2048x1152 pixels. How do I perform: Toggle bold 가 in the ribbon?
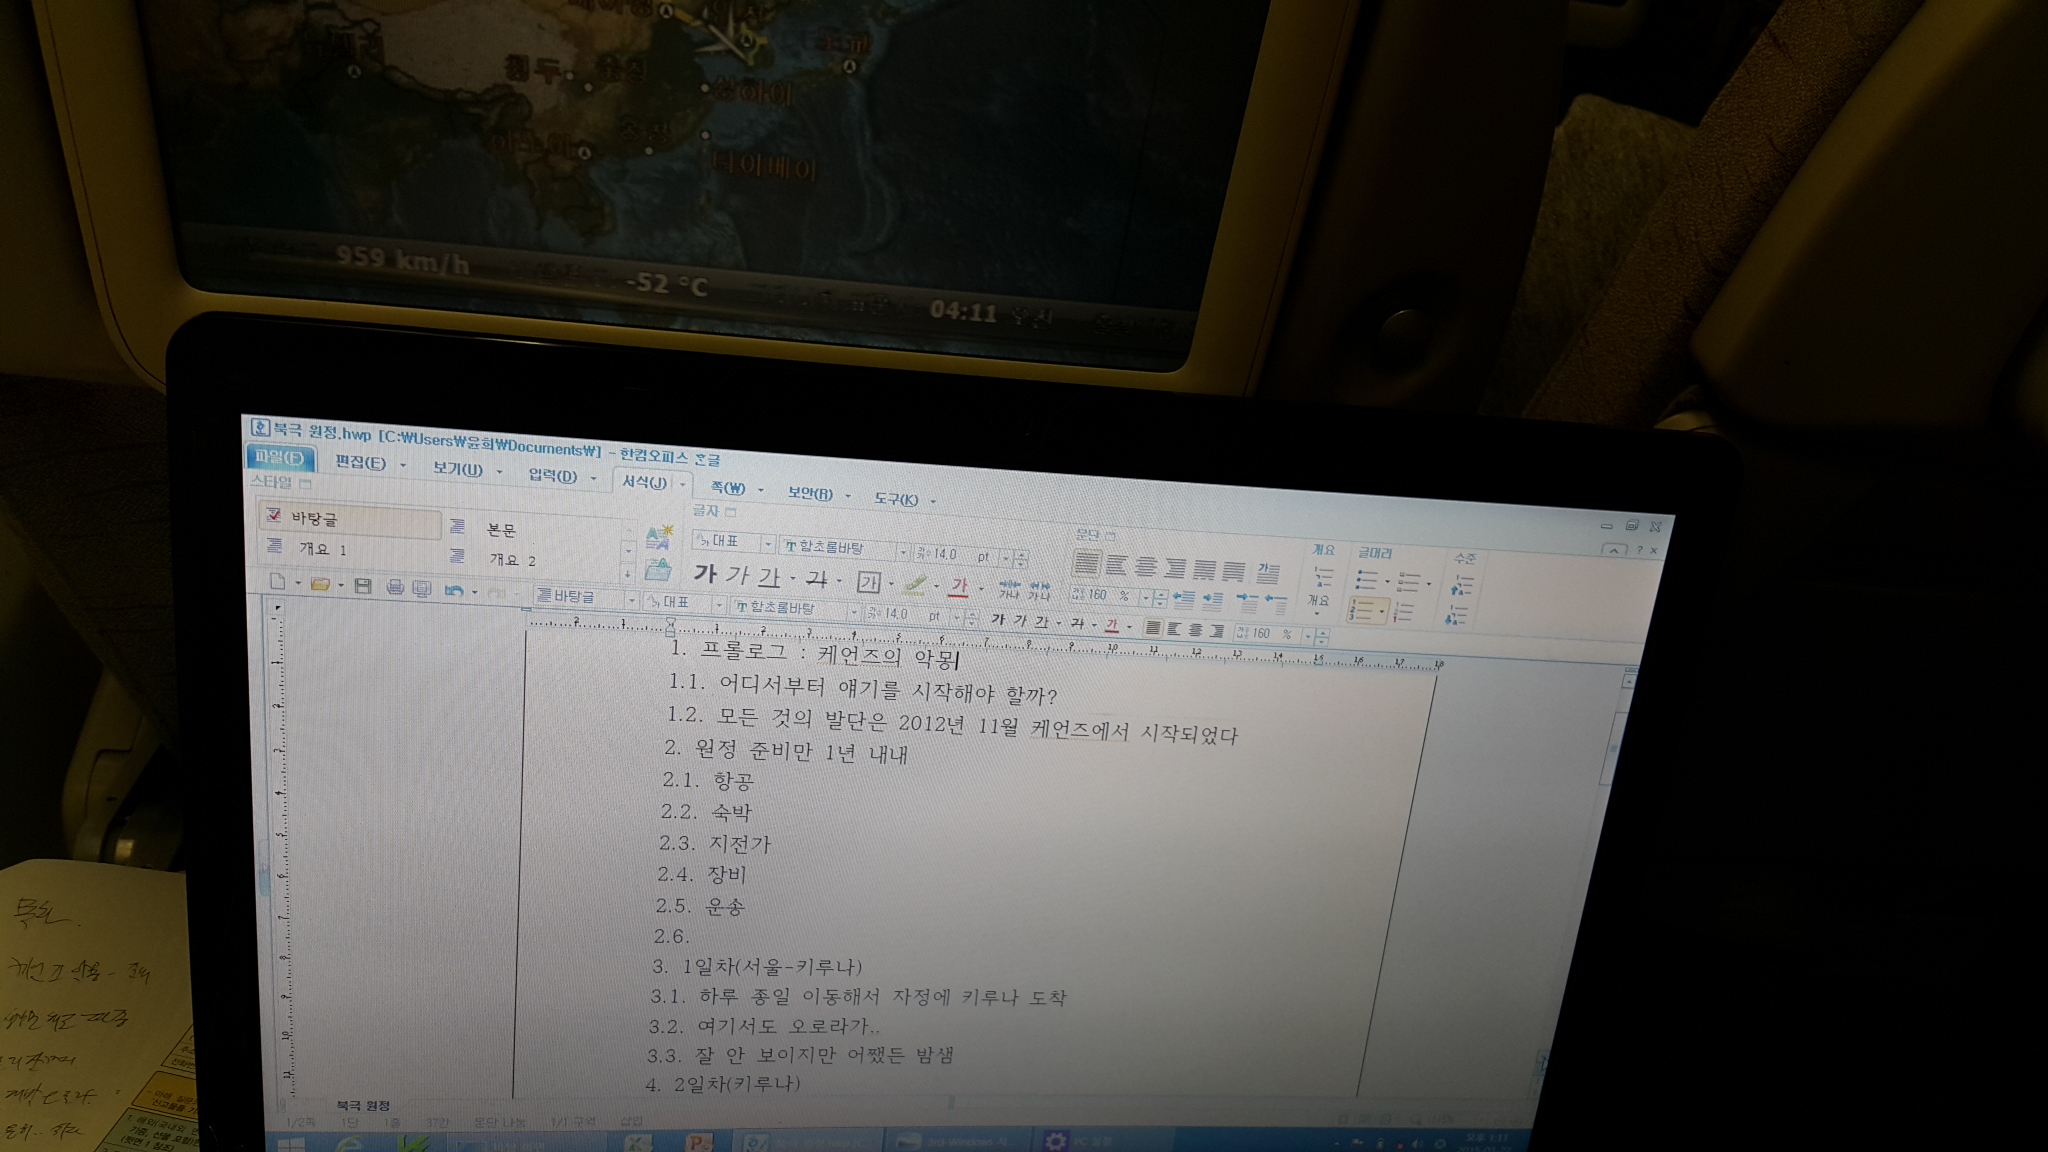point(705,574)
